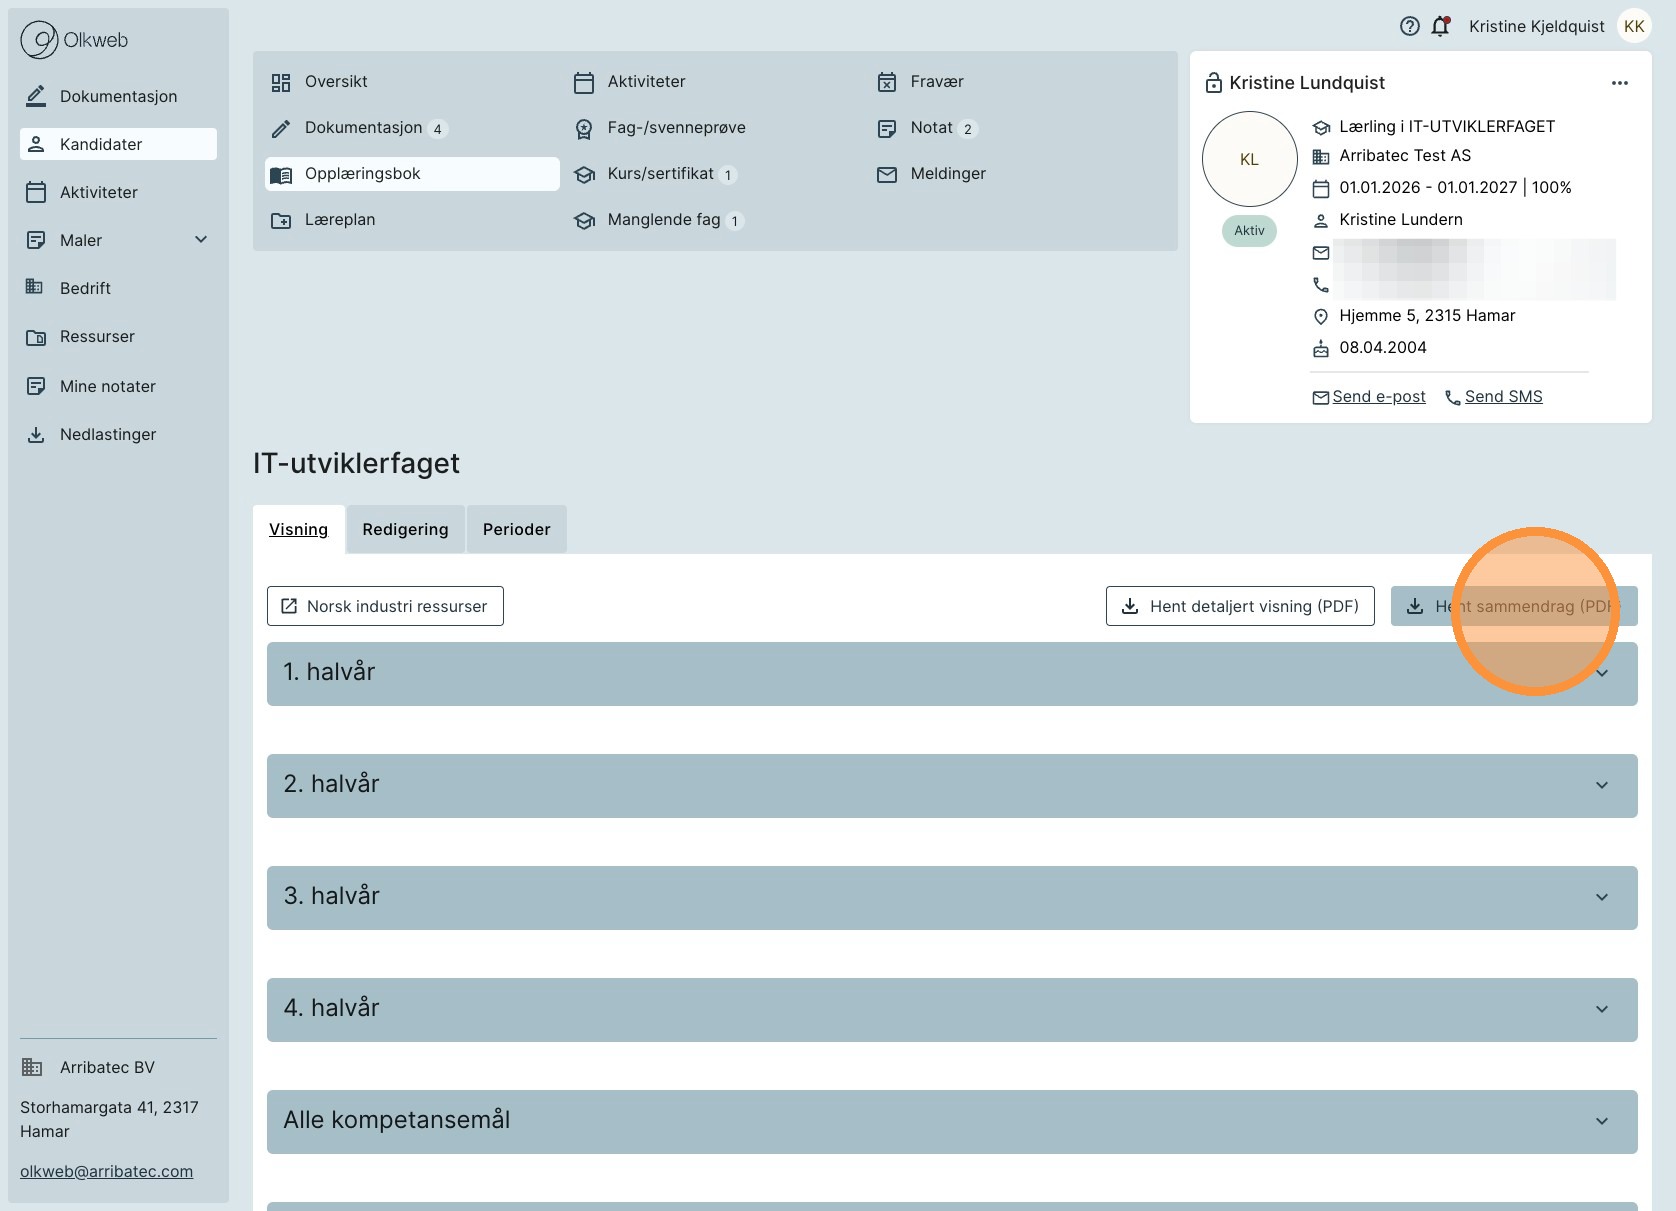Open Norsk industri ressurser link

point(385,606)
